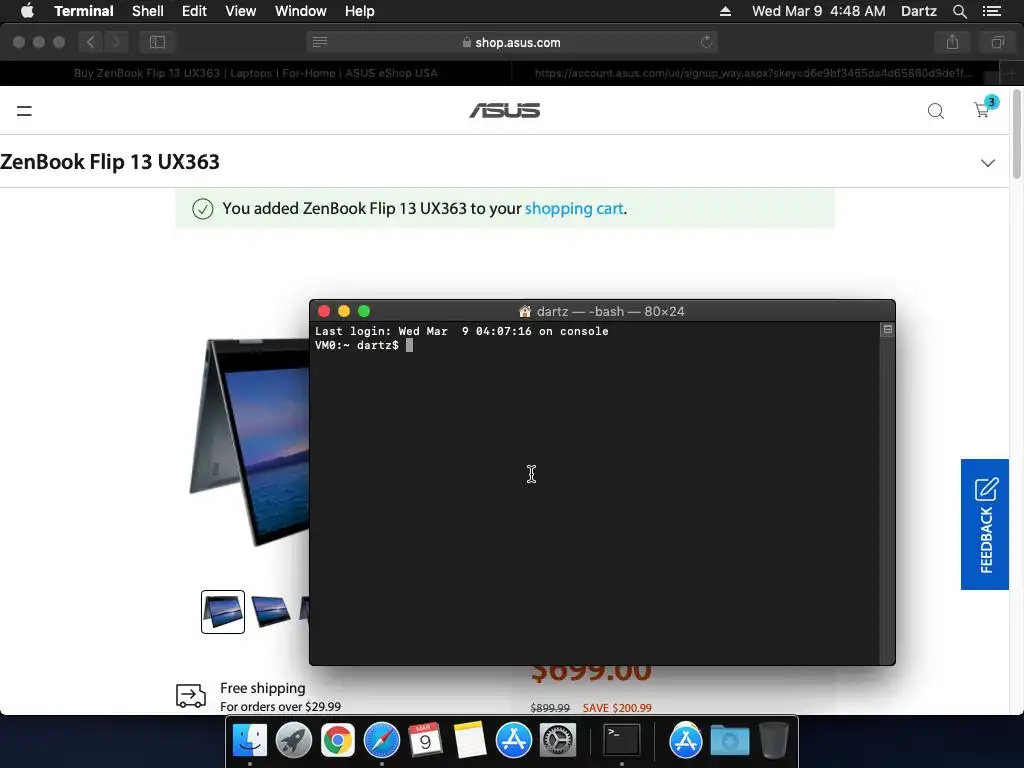Click the eject icon in menu bar
This screenshot has height=768, width=1024.
(725, 11)
